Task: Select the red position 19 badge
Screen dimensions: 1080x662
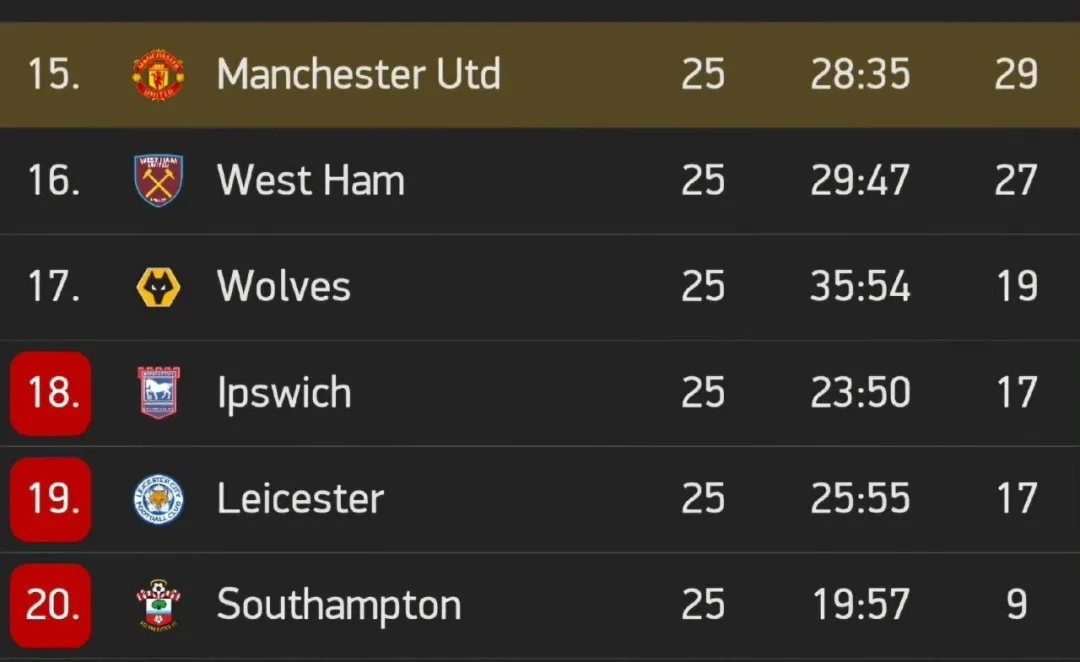Action: click(x=50, y=499)
